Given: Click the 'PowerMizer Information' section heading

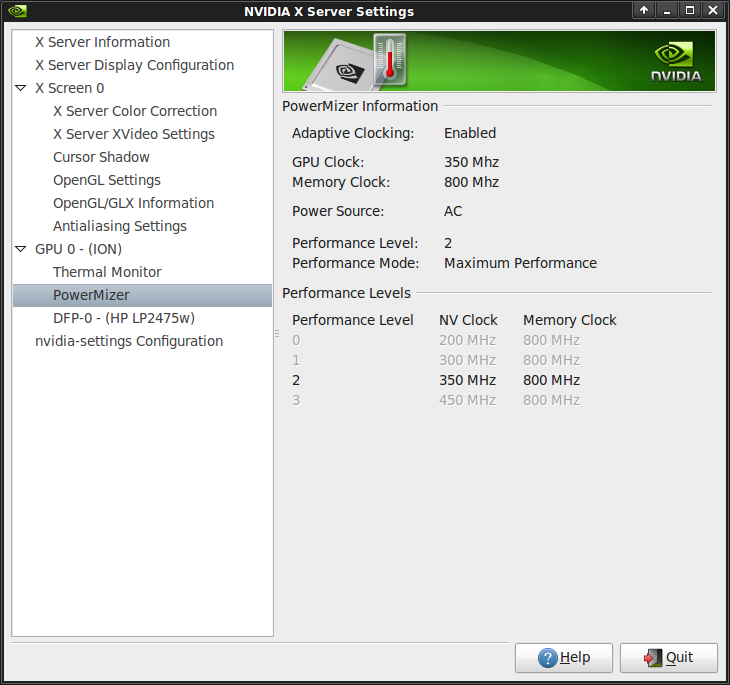Looking at the screenshot, I should [x=360, y=106].
